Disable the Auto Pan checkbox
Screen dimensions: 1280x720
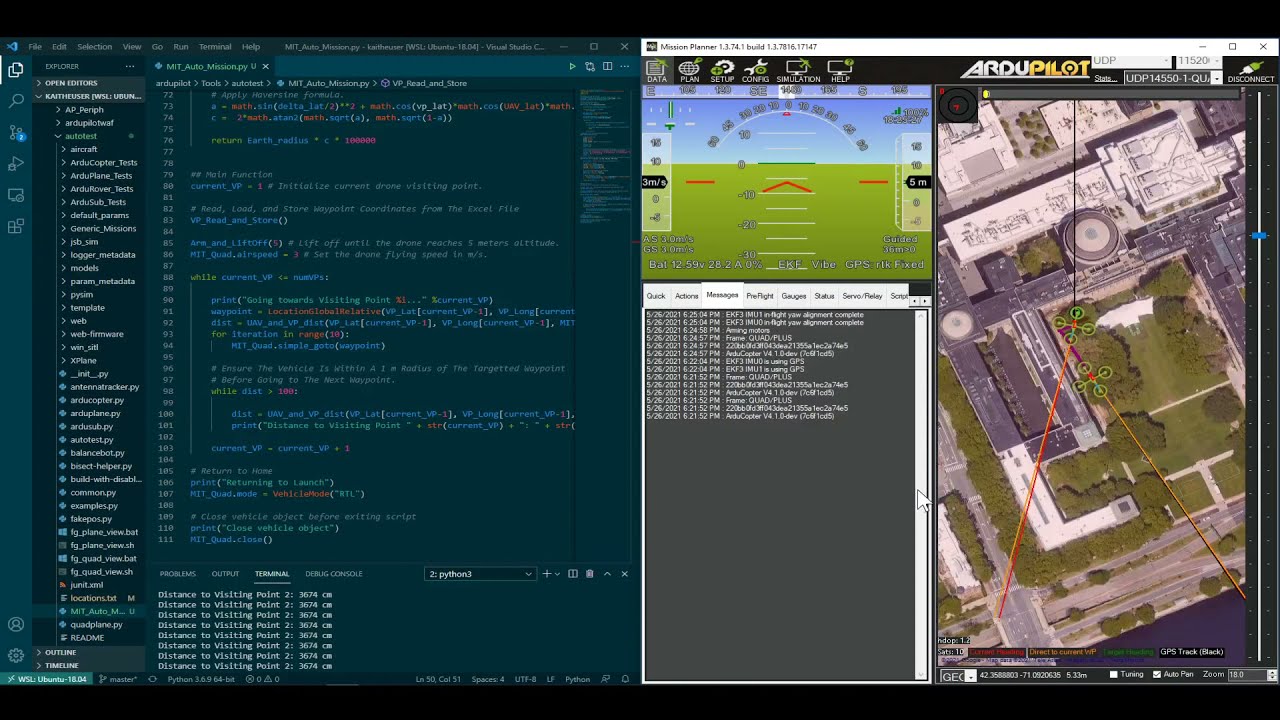[x=1157, y=675]
